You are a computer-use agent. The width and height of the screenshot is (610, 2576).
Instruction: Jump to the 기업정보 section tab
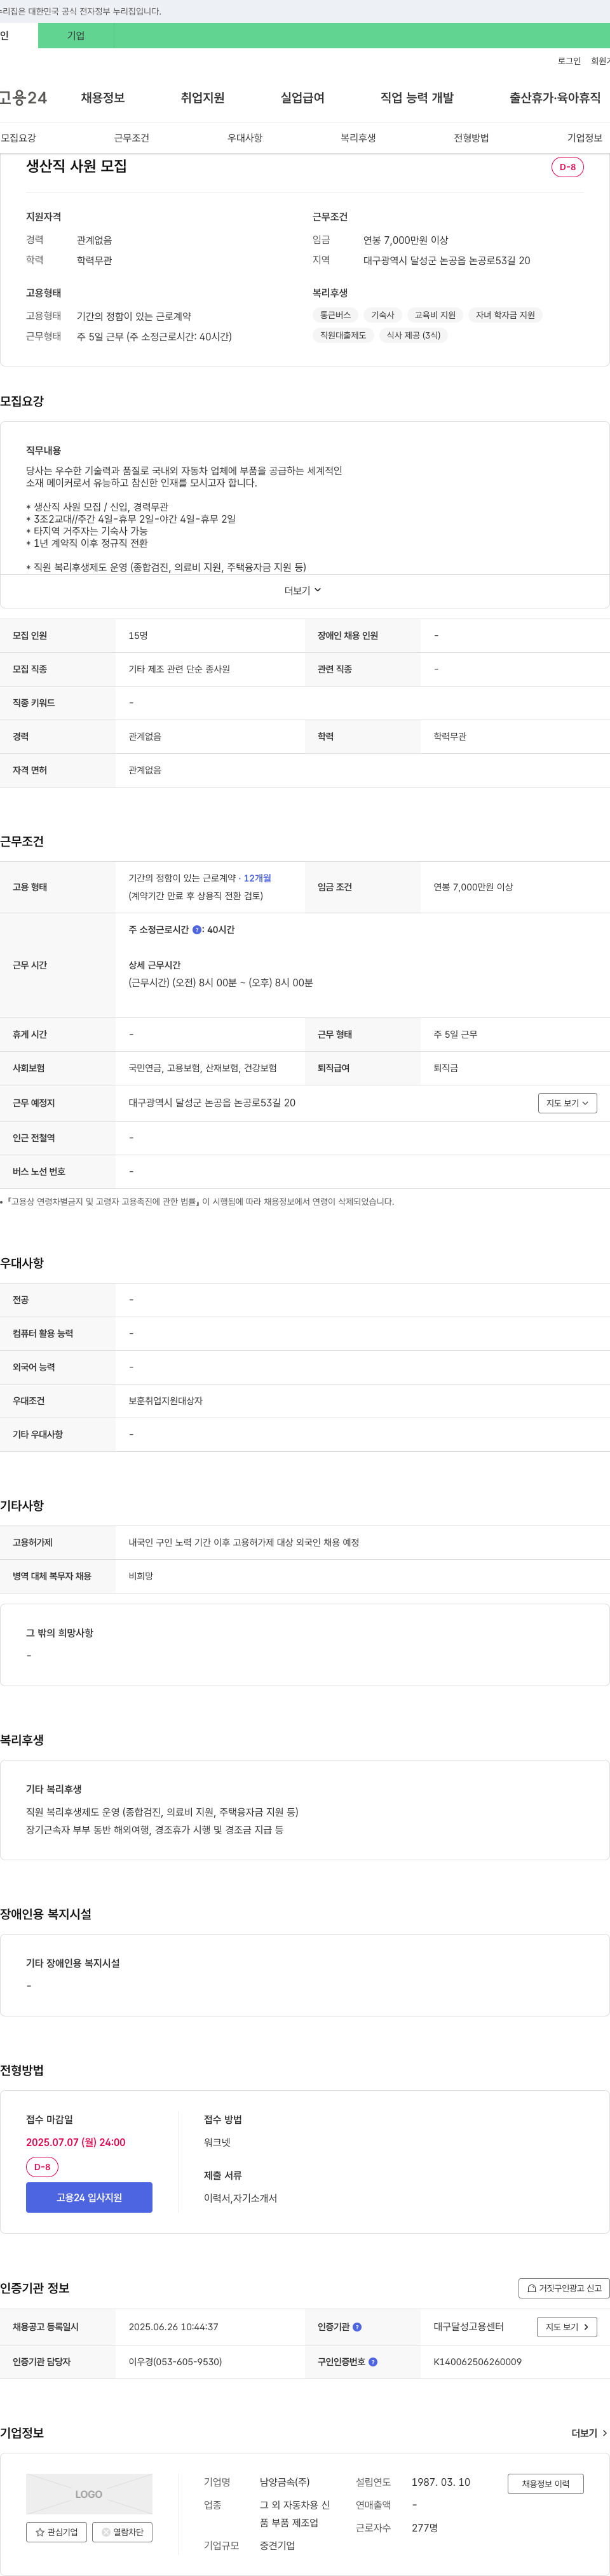[x=585, y=138]
